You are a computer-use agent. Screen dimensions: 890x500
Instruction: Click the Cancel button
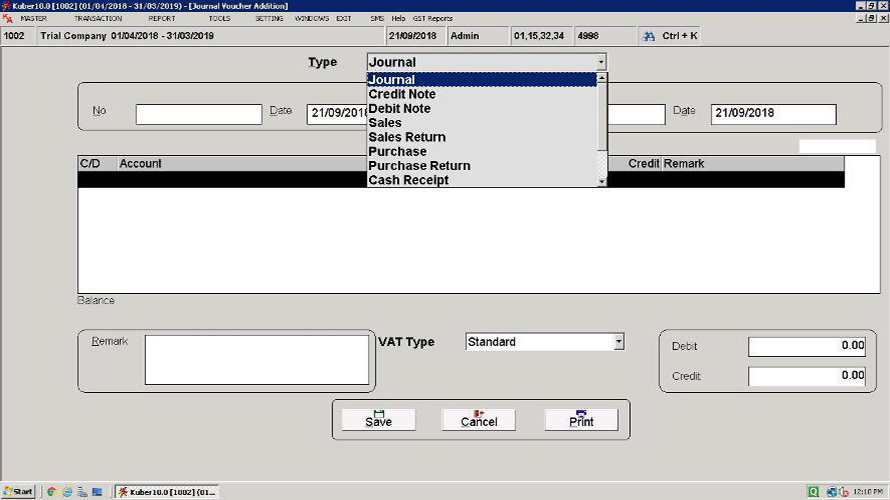479,420
